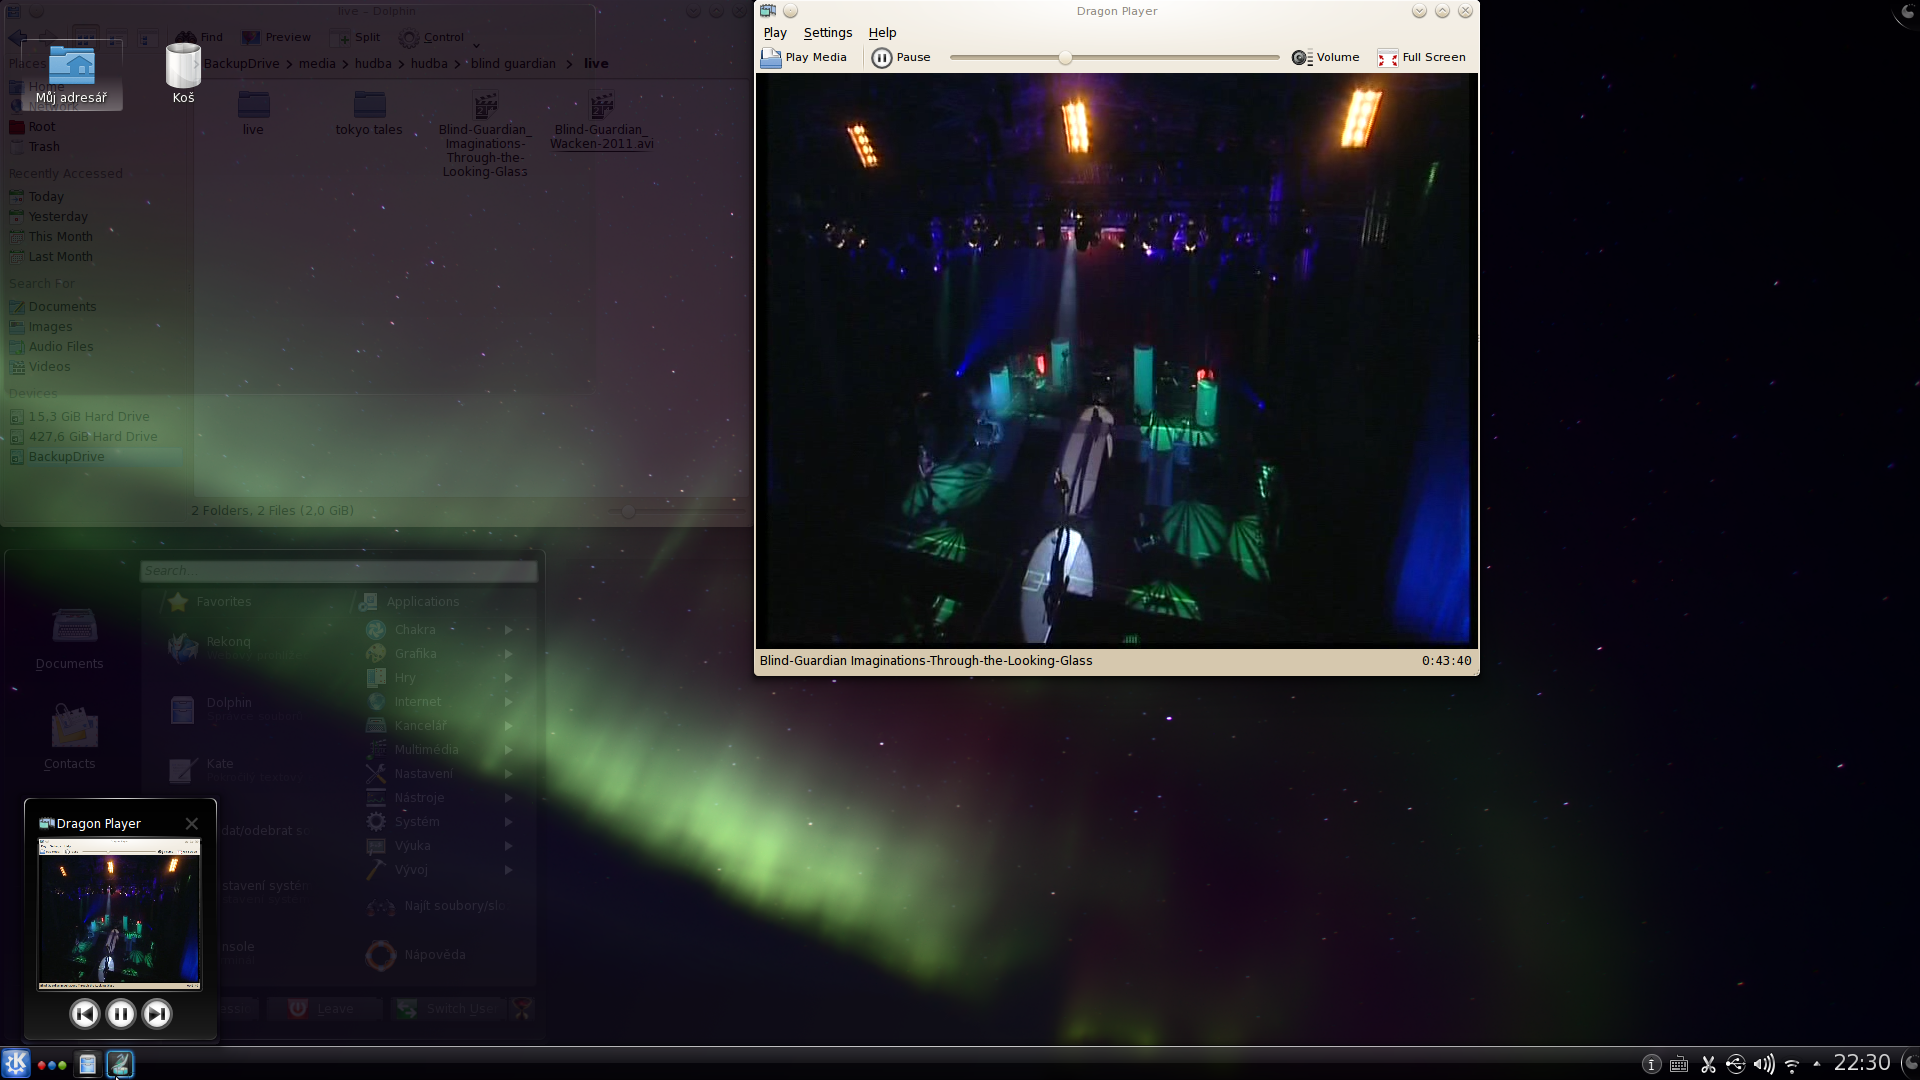Open the Volume control in Dragon Player
This screenshot has width=1920, height=1080.
[1325, 58]
